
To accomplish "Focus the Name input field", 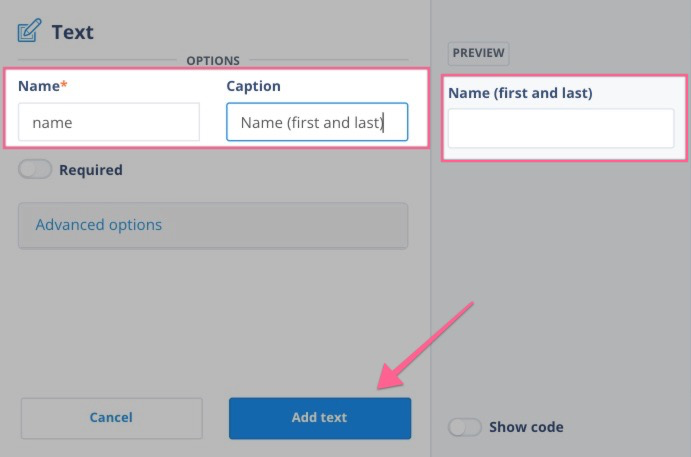I will click(109, 122).
